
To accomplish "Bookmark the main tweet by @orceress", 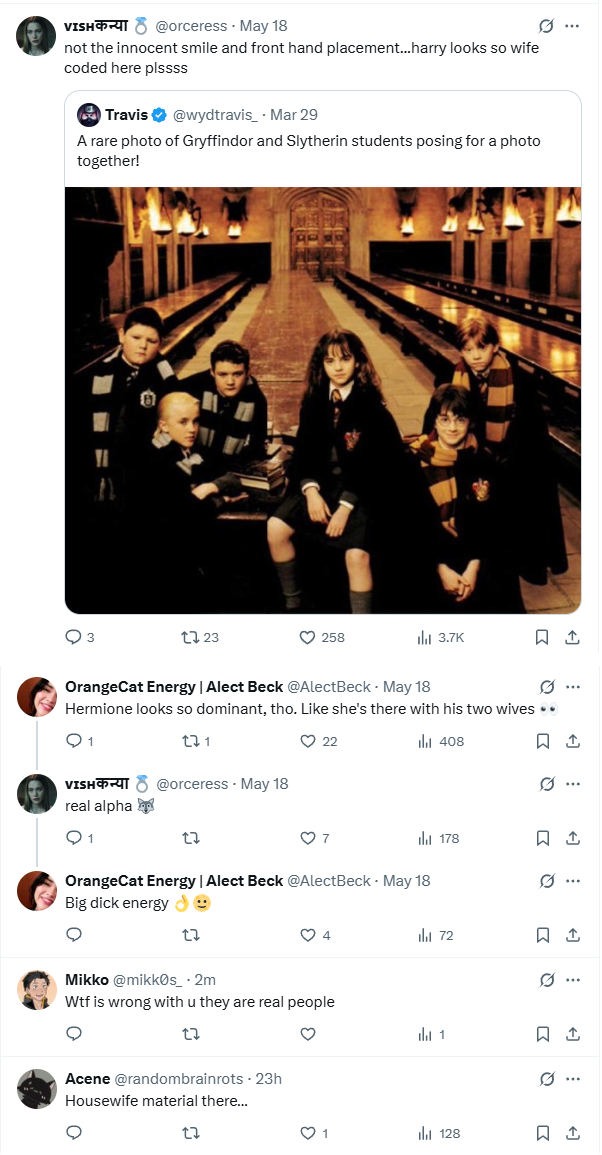I will [x=542, y=637].
